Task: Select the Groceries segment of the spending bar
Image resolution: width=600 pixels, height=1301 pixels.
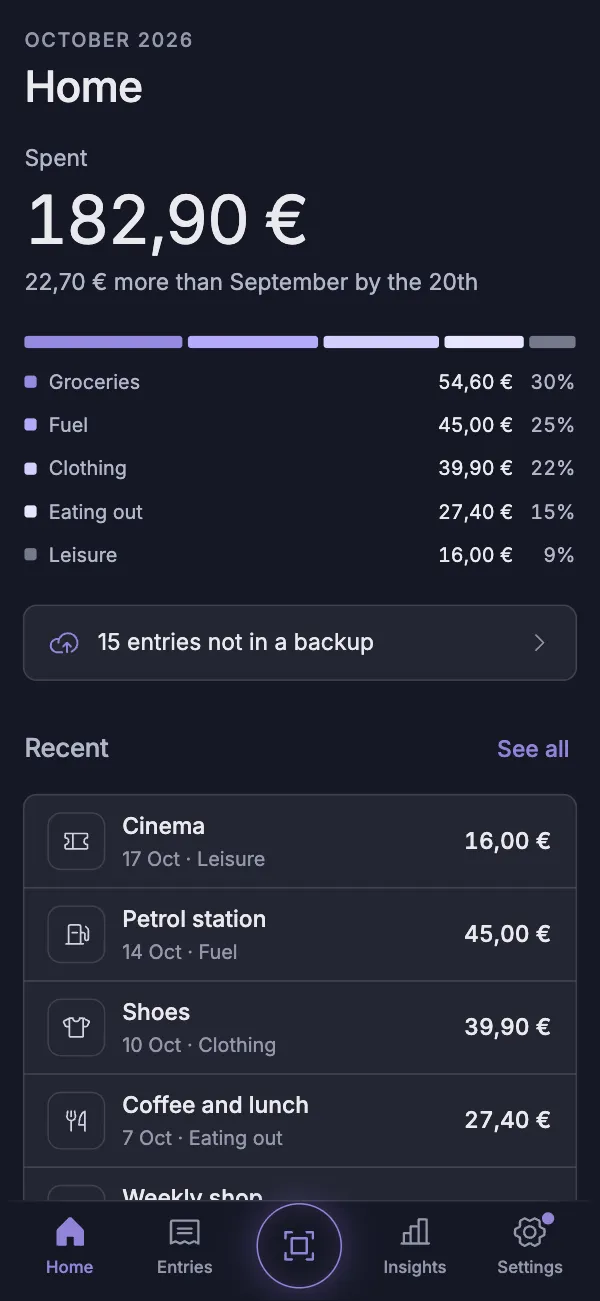Action: (103, 342)
